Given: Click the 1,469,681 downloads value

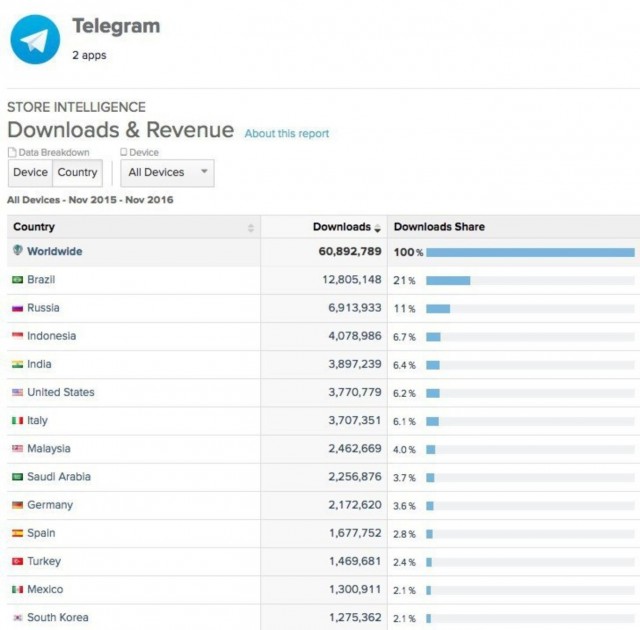Looking at the screenshot, I should coord(355,561).
